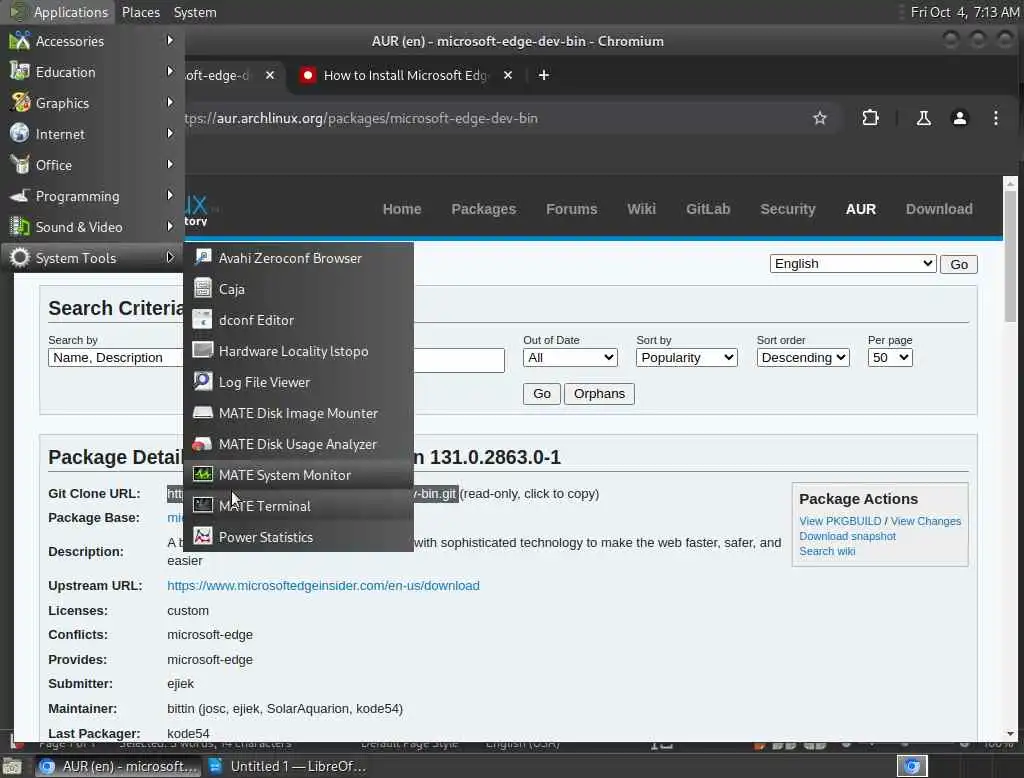The height and width of the screenshot is (778, 1024).
Task: Open the Forums nav link
Action: point(571,209)
